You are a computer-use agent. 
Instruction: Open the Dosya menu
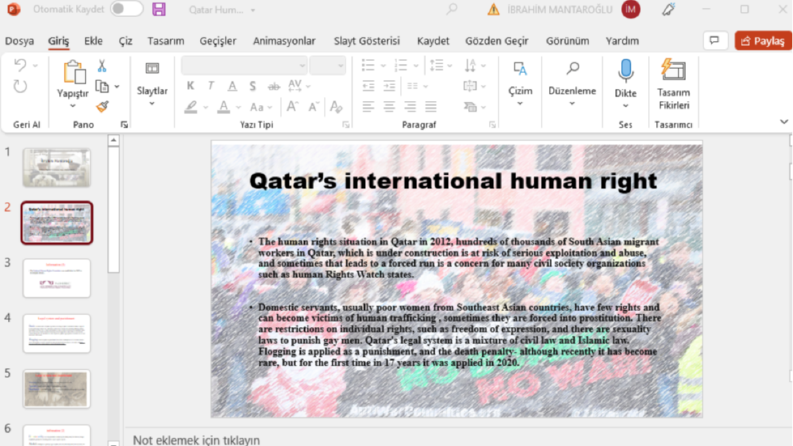tap(19, 41)
